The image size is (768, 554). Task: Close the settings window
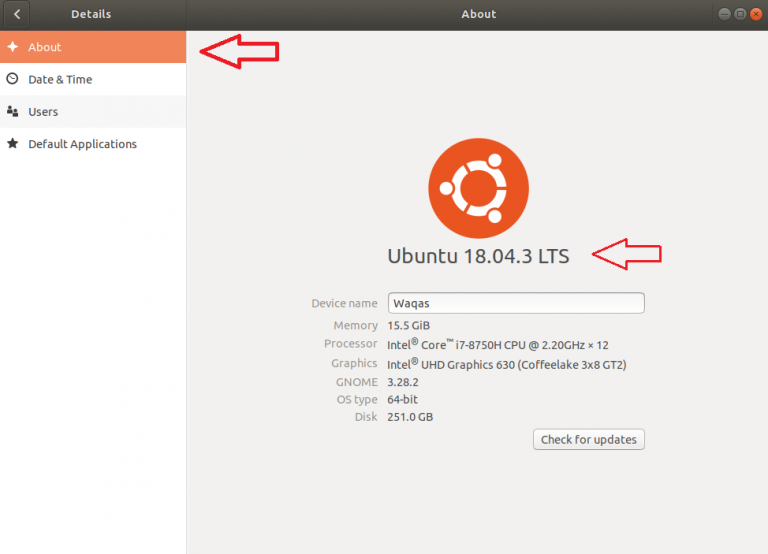pyautogui.click(x=756, y=14)
